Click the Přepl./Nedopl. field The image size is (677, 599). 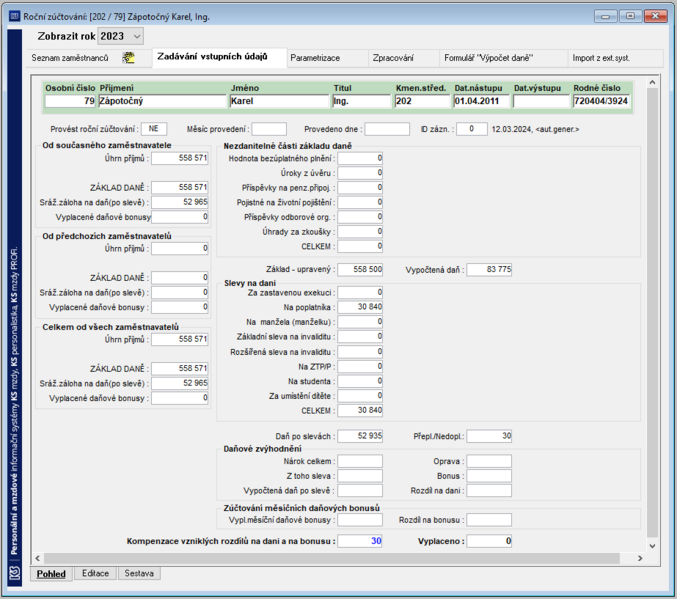tap(489, 436)
